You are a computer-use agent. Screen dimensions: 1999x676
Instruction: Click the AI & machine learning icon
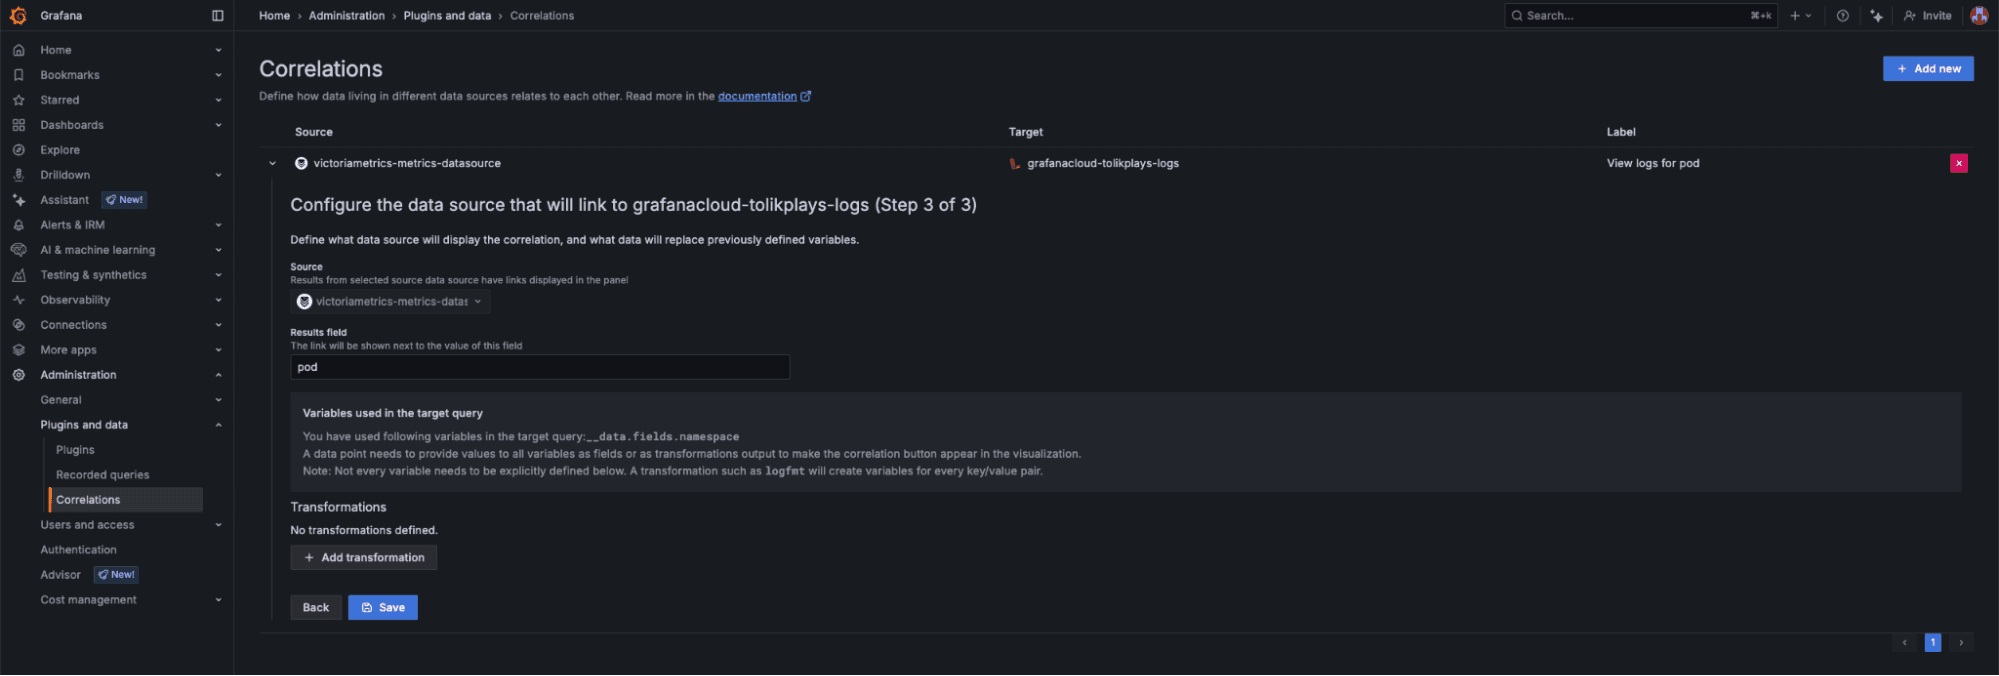[19, 250]
